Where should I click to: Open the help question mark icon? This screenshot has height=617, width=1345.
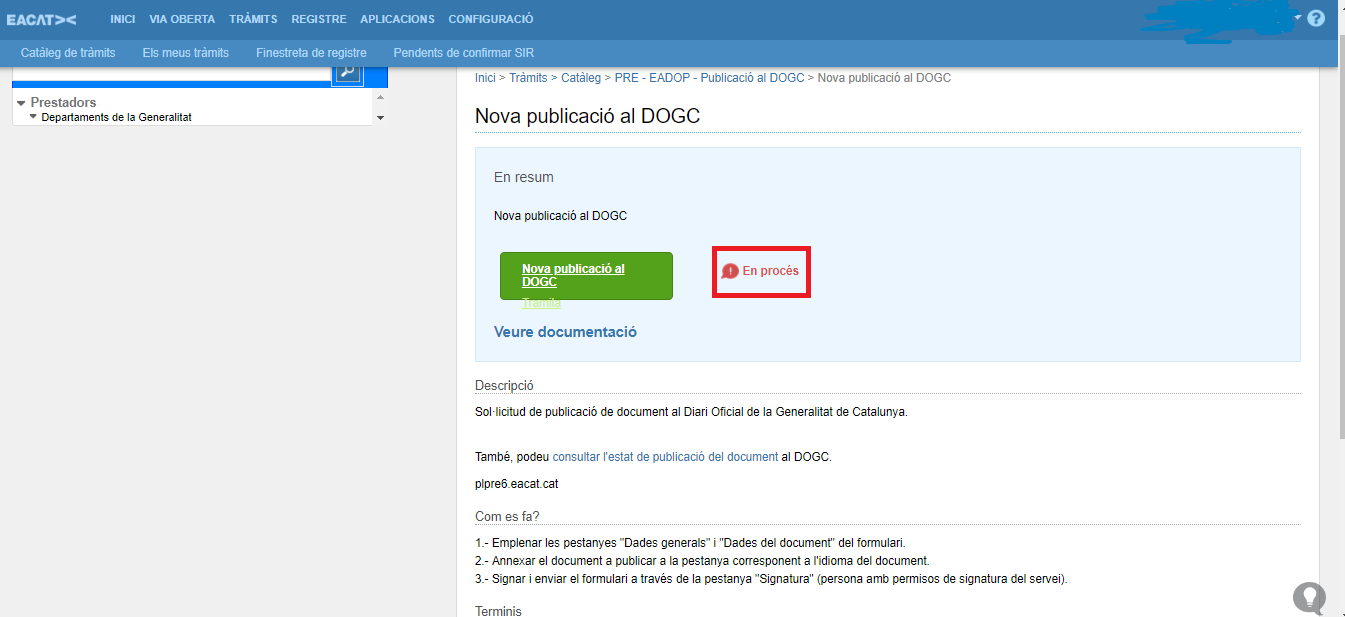[1316, 18]
